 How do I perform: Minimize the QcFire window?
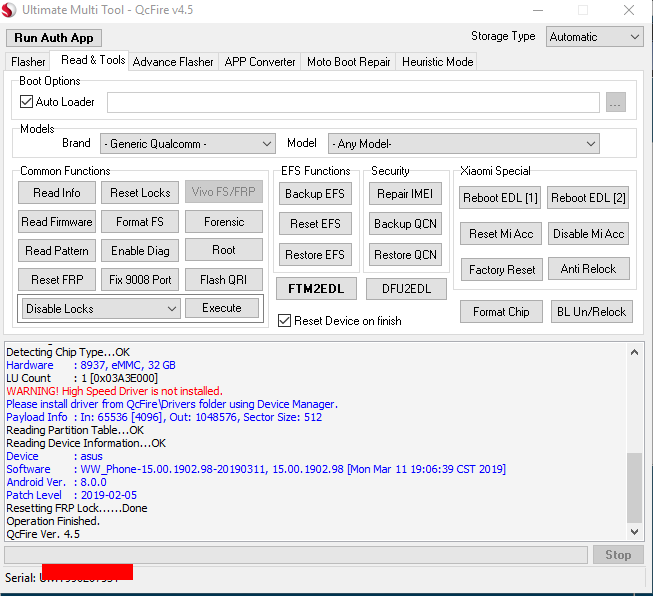pyautogui.click(x=538, y=10)
